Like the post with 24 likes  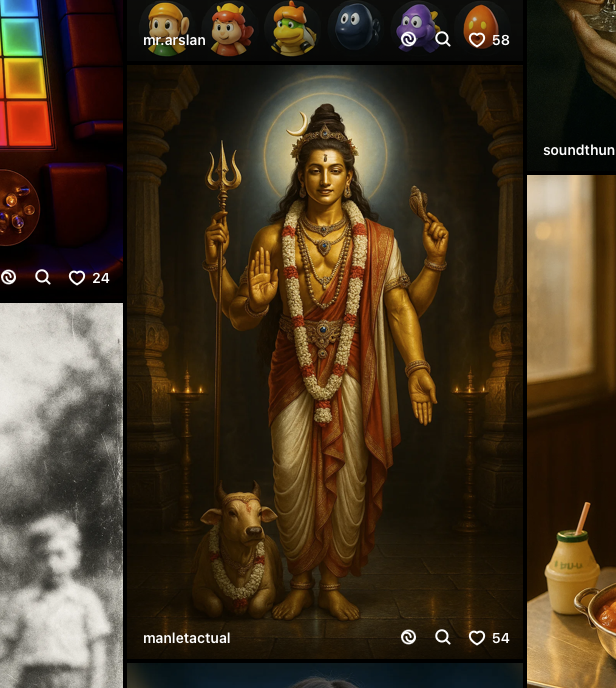(x=77, y=278)
